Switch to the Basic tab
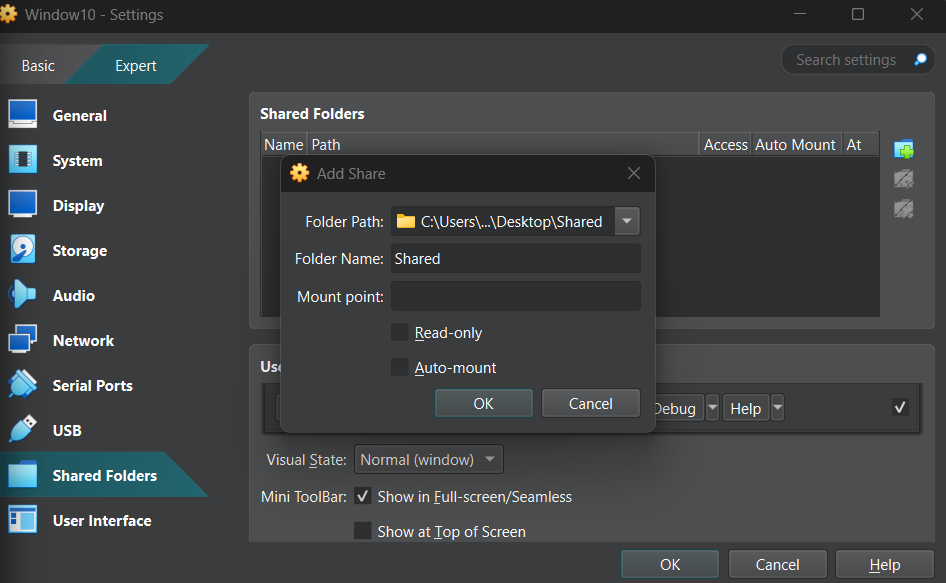The height and width of the screenshot is (583, 946). [x=38, y=65]
